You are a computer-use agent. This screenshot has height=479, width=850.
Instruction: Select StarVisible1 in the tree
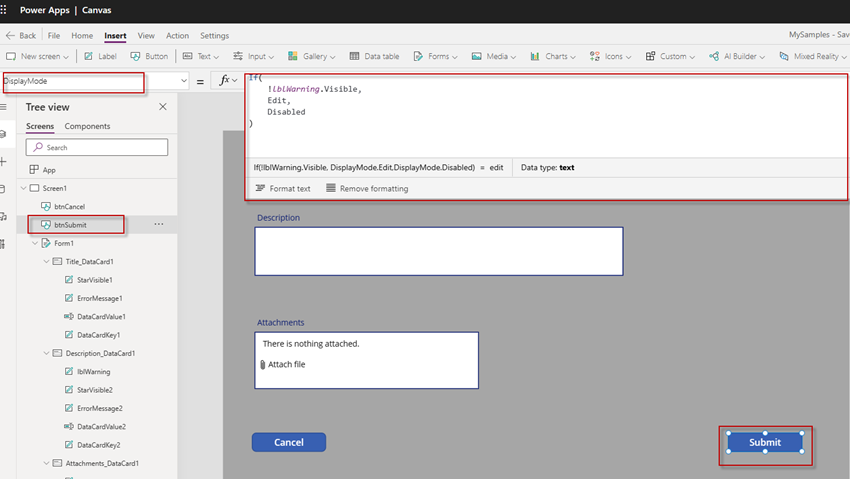[95, 280]
